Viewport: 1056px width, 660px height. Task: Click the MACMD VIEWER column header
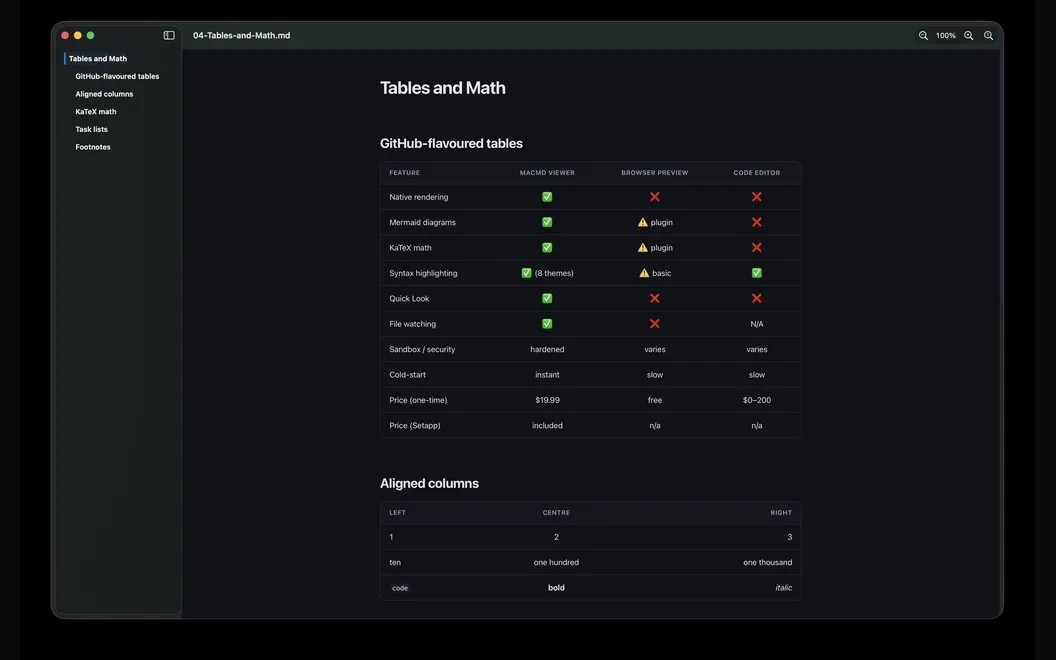coord(547,172)
